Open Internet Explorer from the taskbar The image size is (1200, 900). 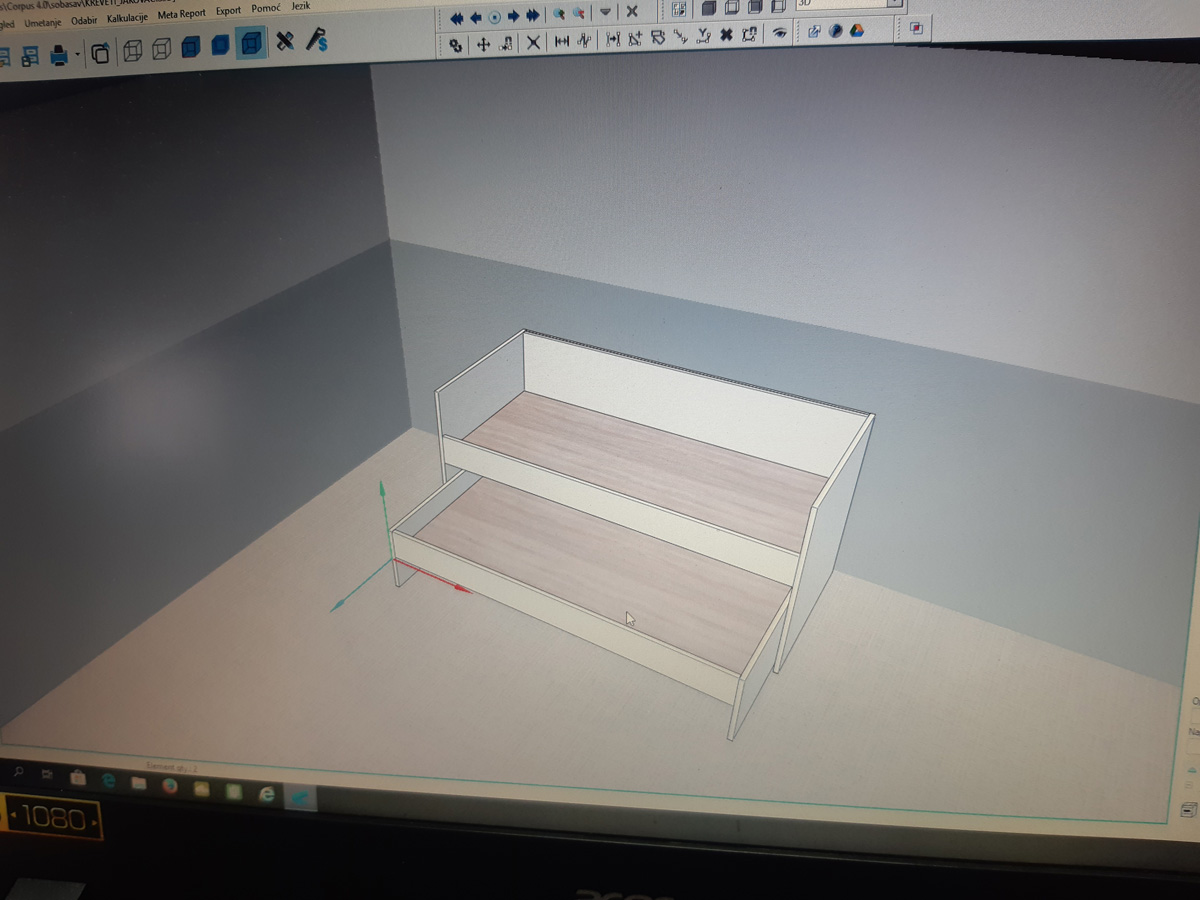click(x=266, y=792)
